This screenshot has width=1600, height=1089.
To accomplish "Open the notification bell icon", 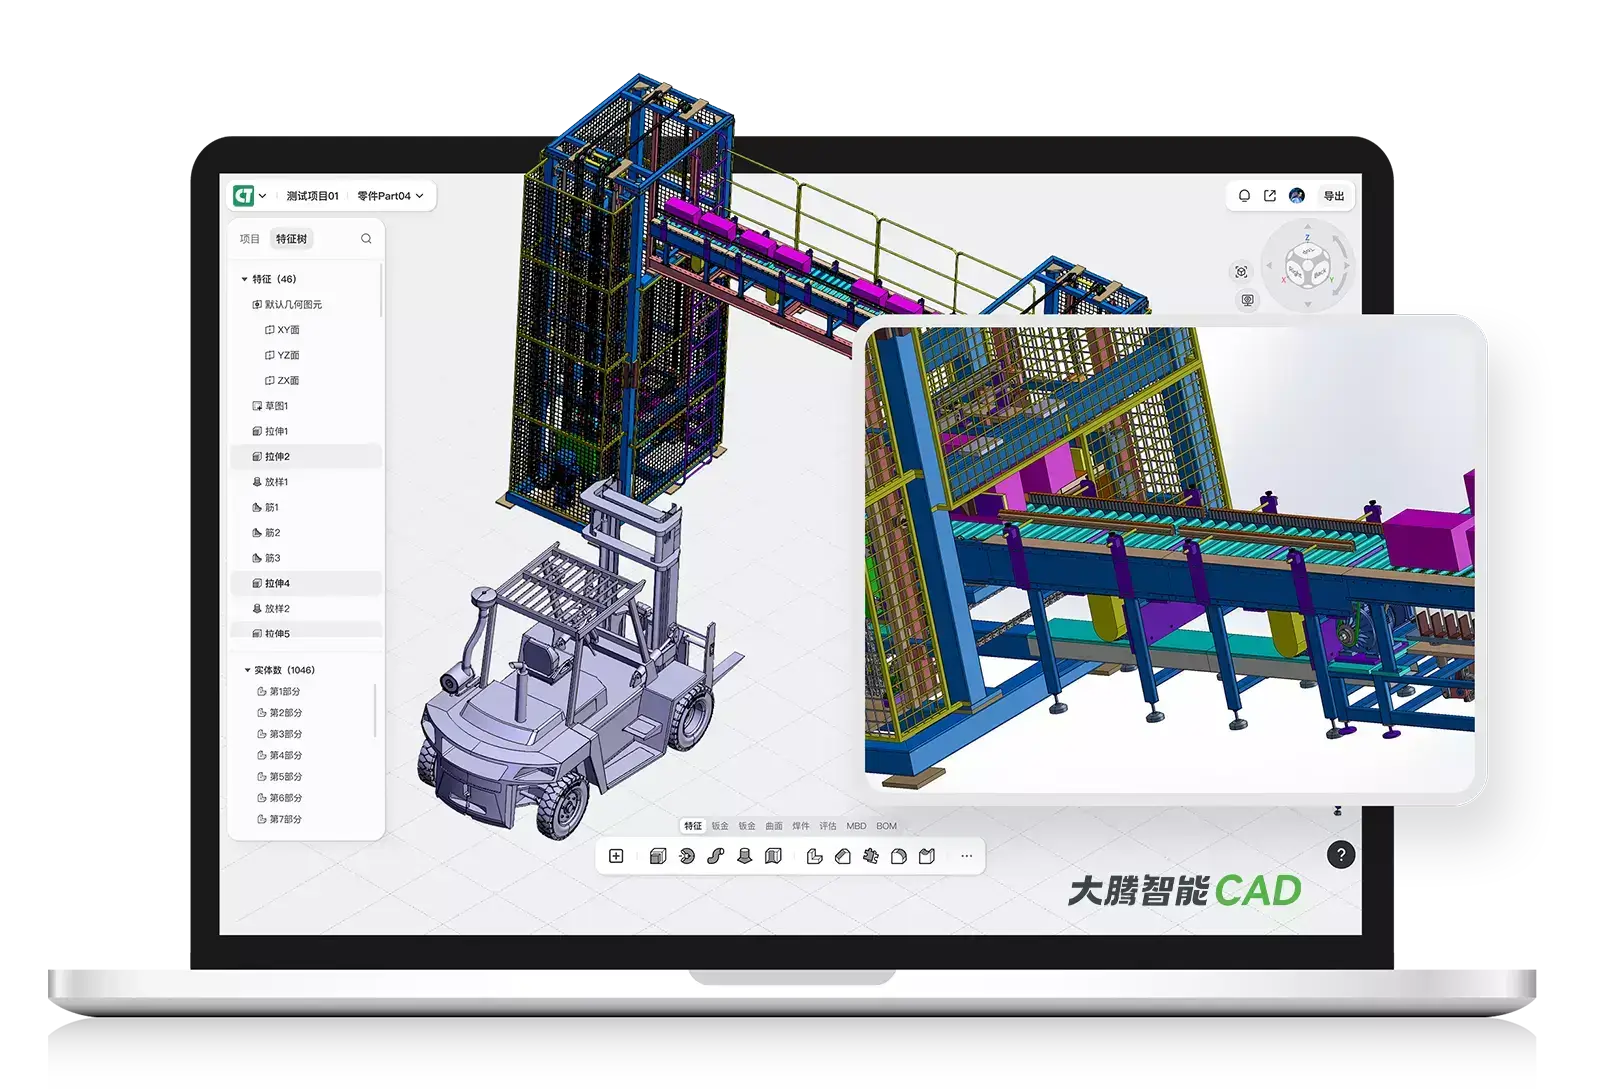I will click(1244, 196).
